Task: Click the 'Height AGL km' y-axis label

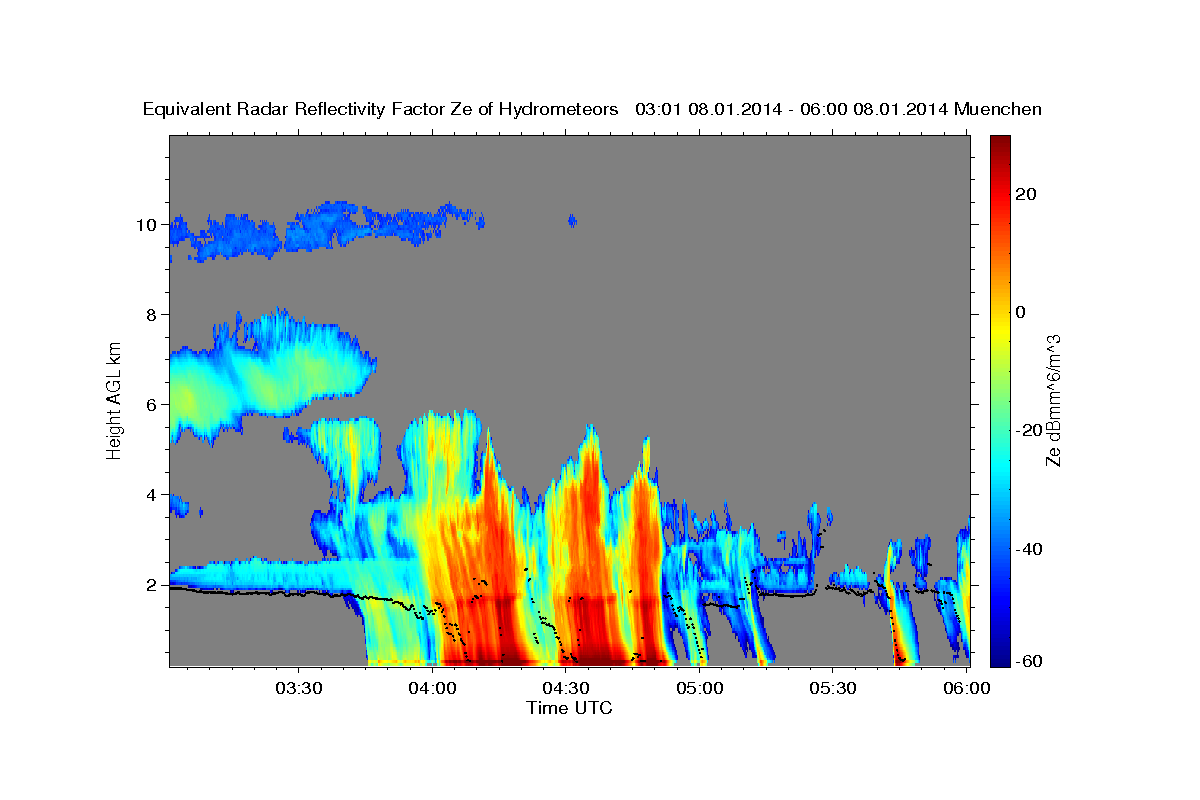Action: point(114,400)
